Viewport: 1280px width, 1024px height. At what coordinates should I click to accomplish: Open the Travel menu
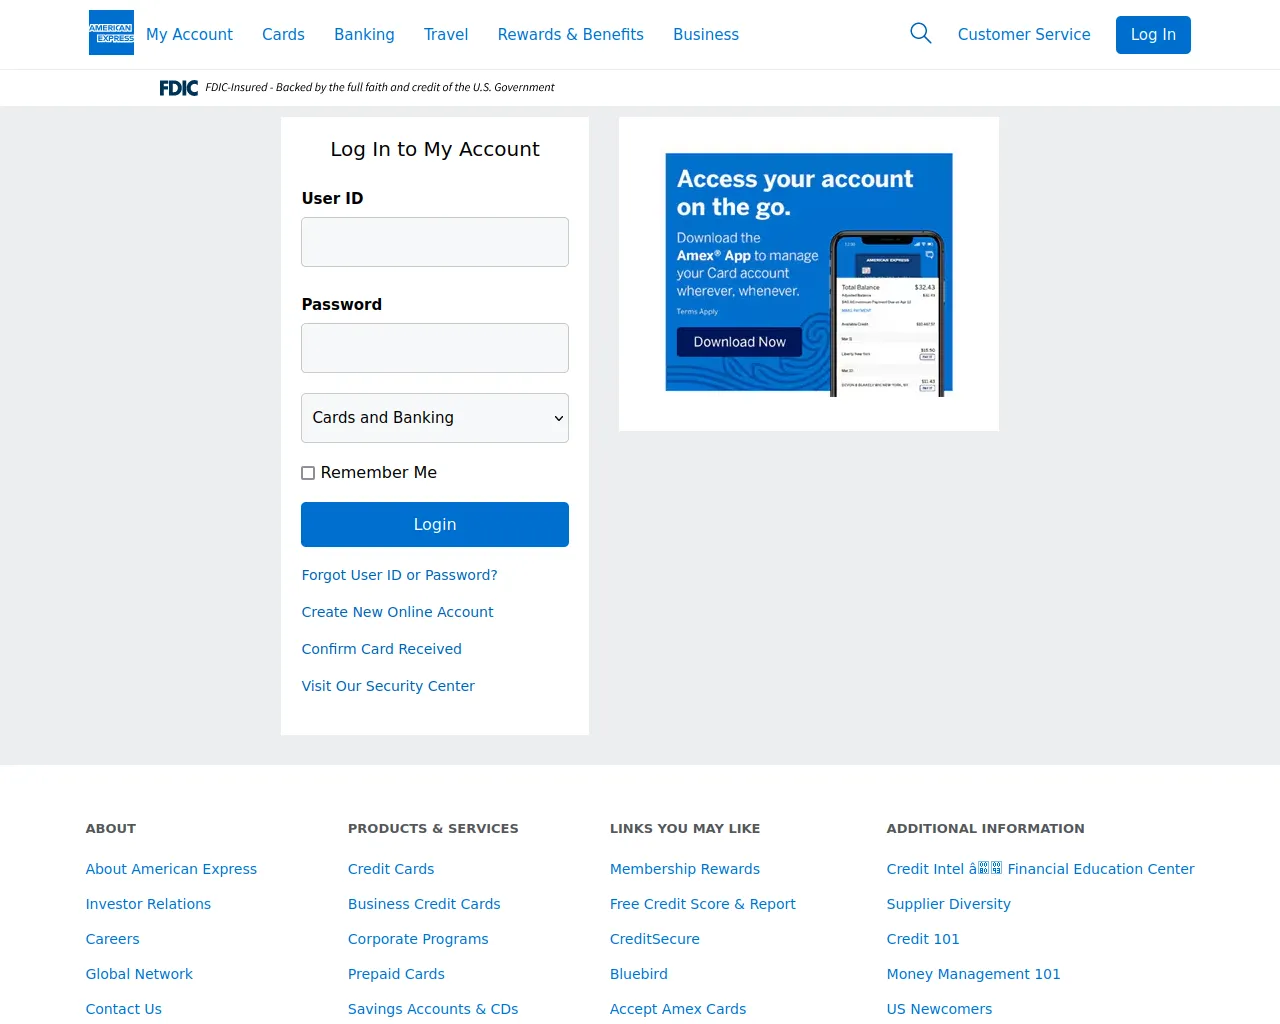446,35
